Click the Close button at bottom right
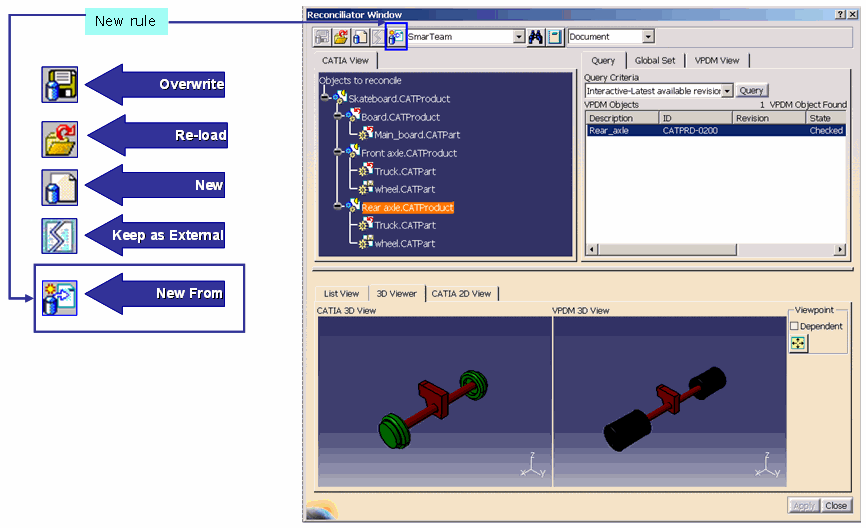 pos(836,505)
